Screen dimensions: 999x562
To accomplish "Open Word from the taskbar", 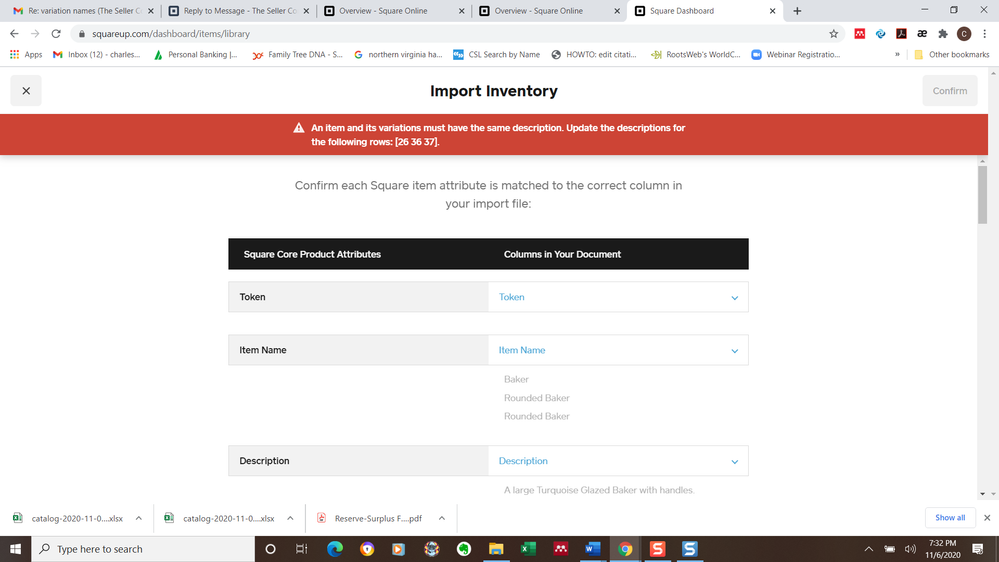I will pos(592,549).
